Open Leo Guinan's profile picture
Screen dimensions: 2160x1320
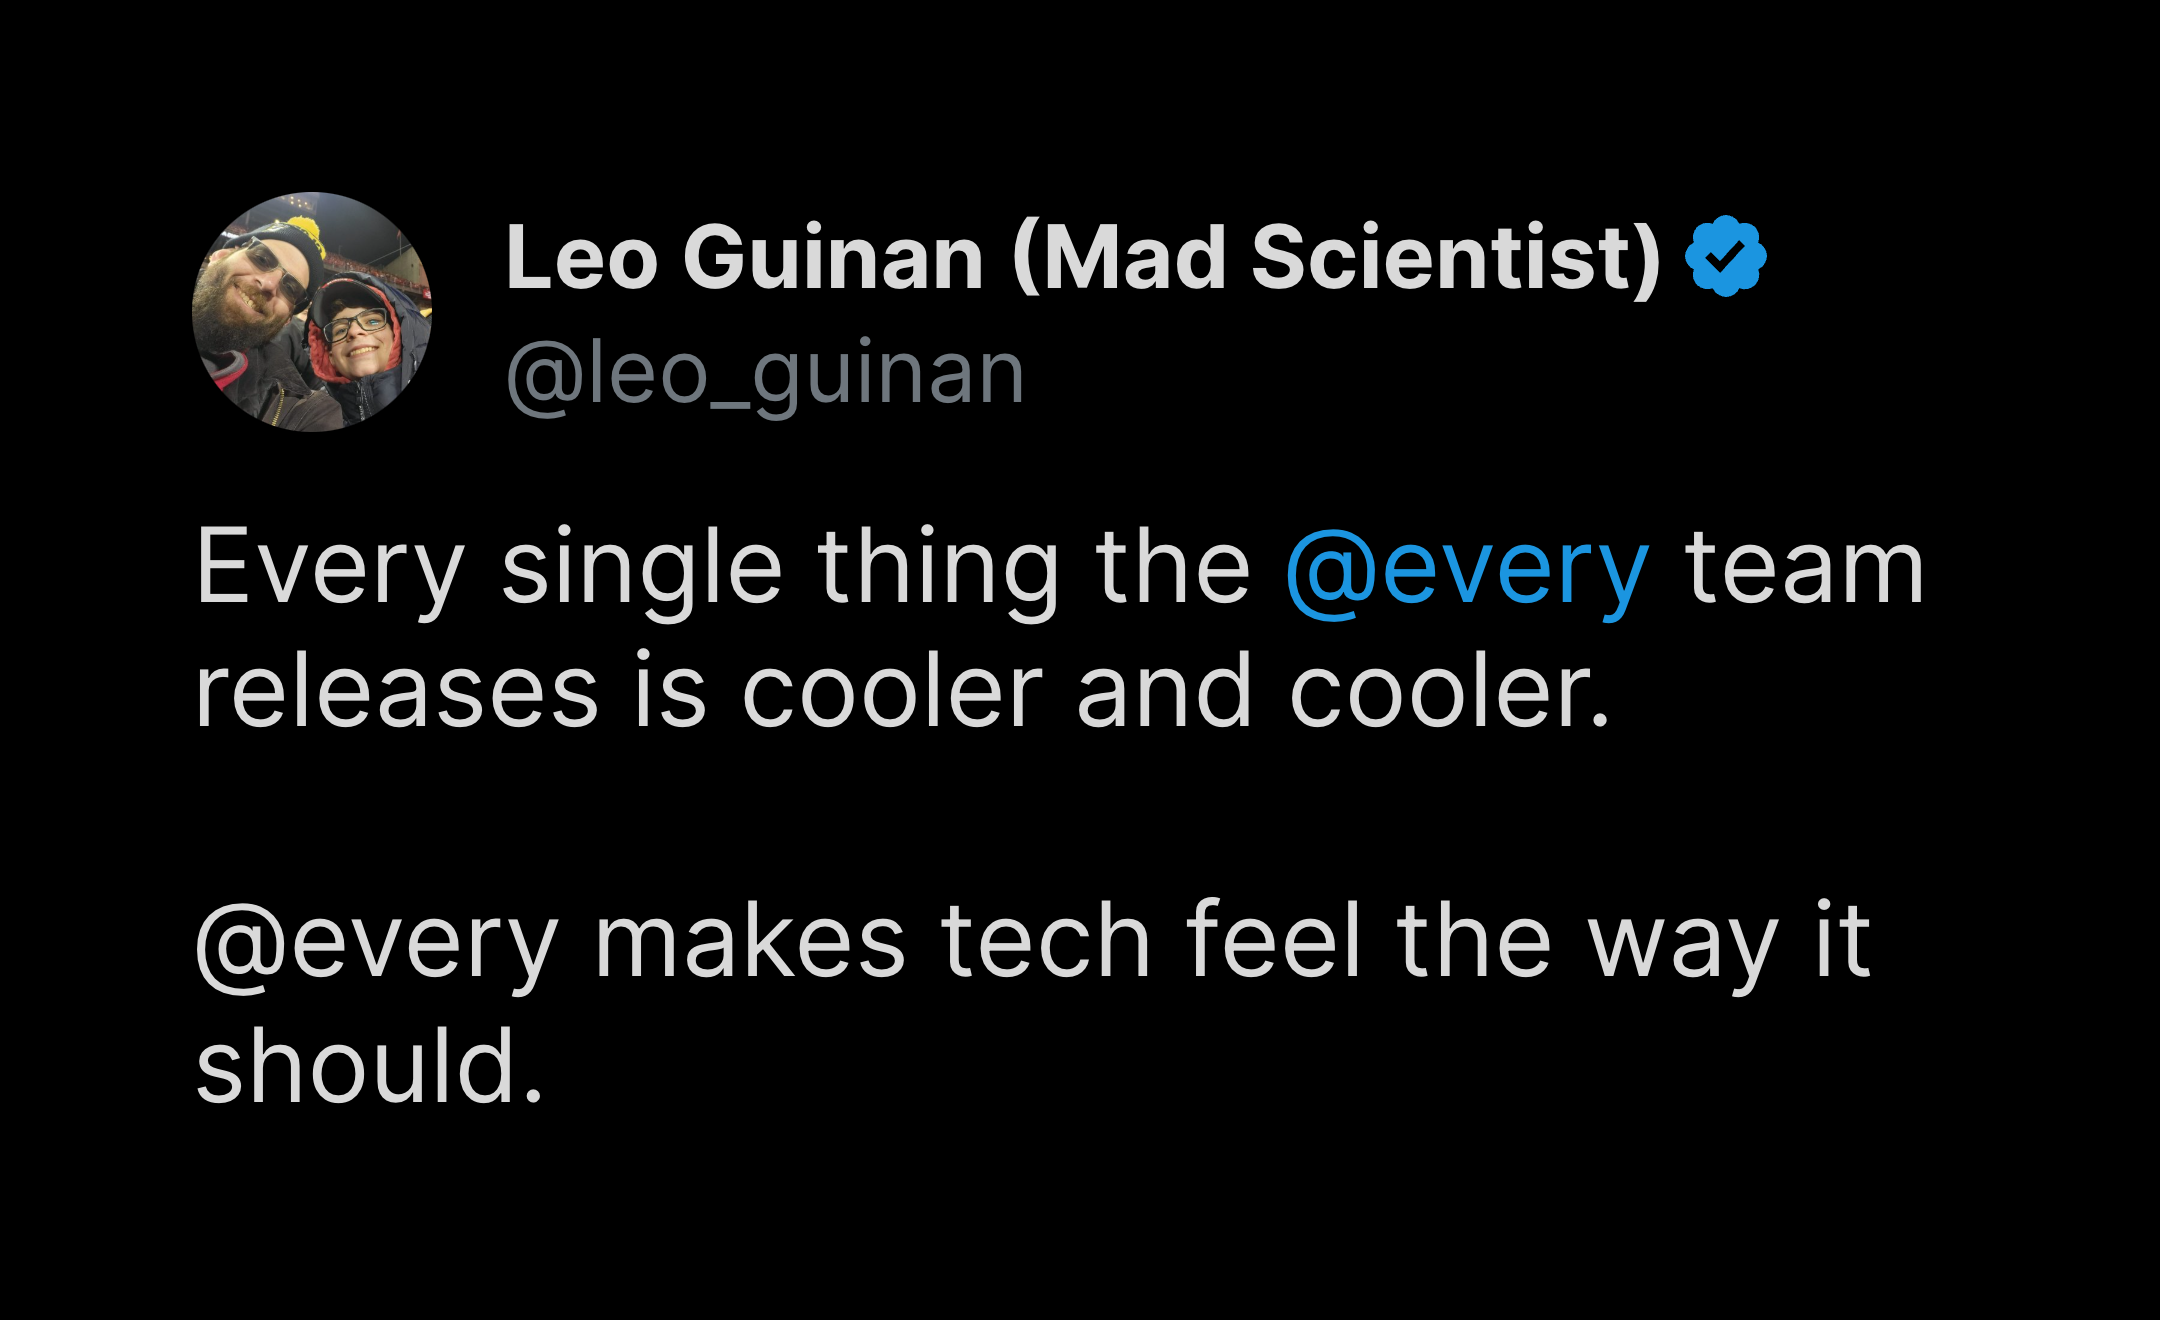[312, 312]
